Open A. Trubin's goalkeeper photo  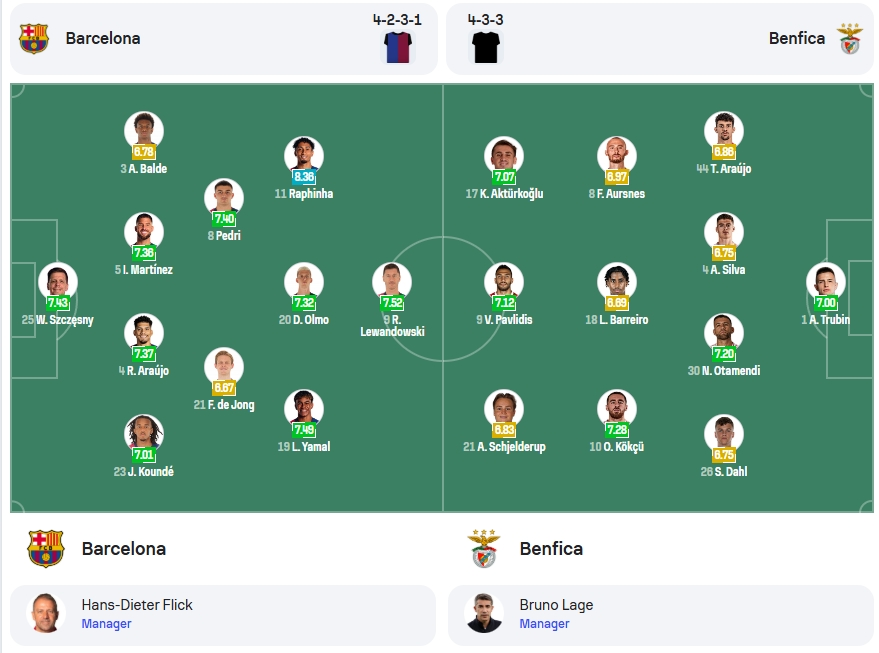point(826,281)
